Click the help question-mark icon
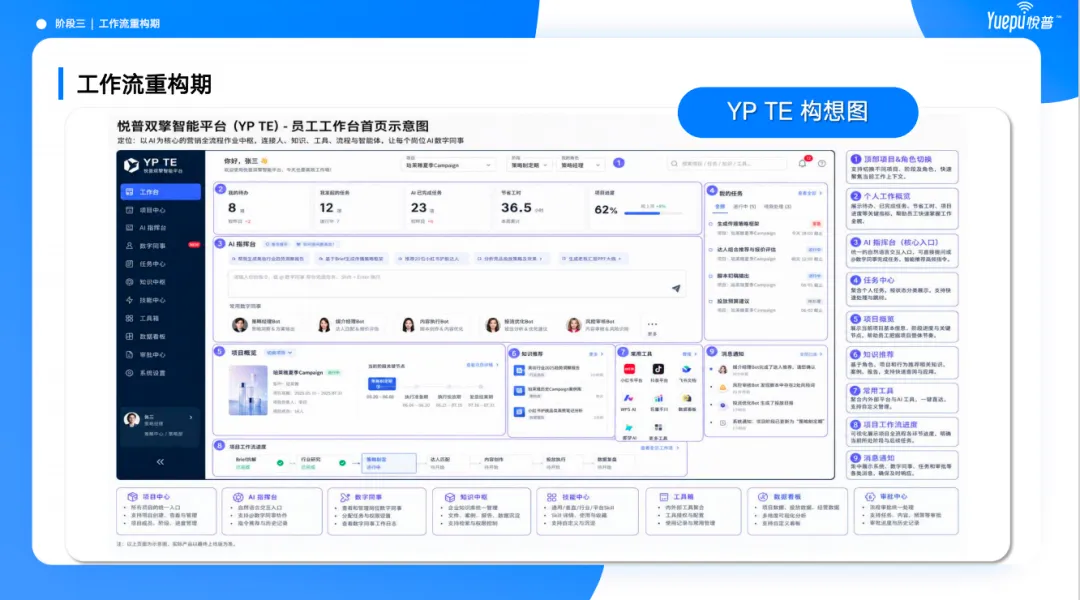The width and height of the screenshot is (1080, 600). point(822,163)
